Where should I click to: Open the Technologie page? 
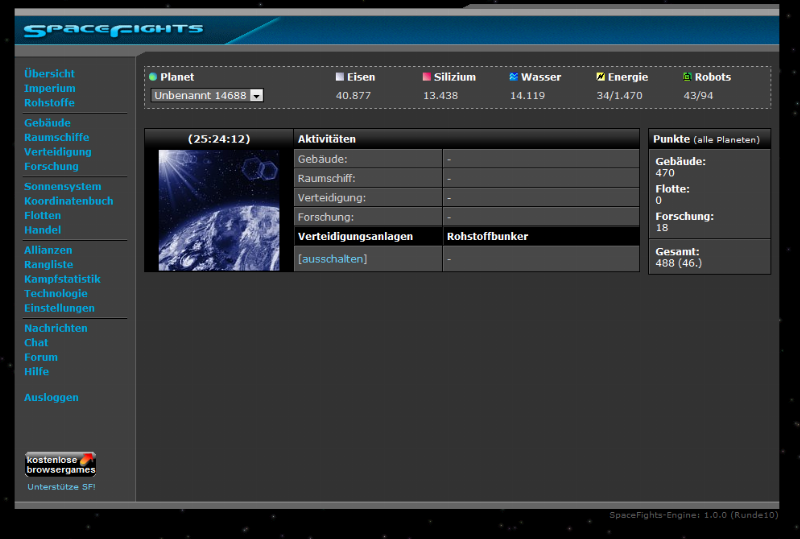(56, 293)
